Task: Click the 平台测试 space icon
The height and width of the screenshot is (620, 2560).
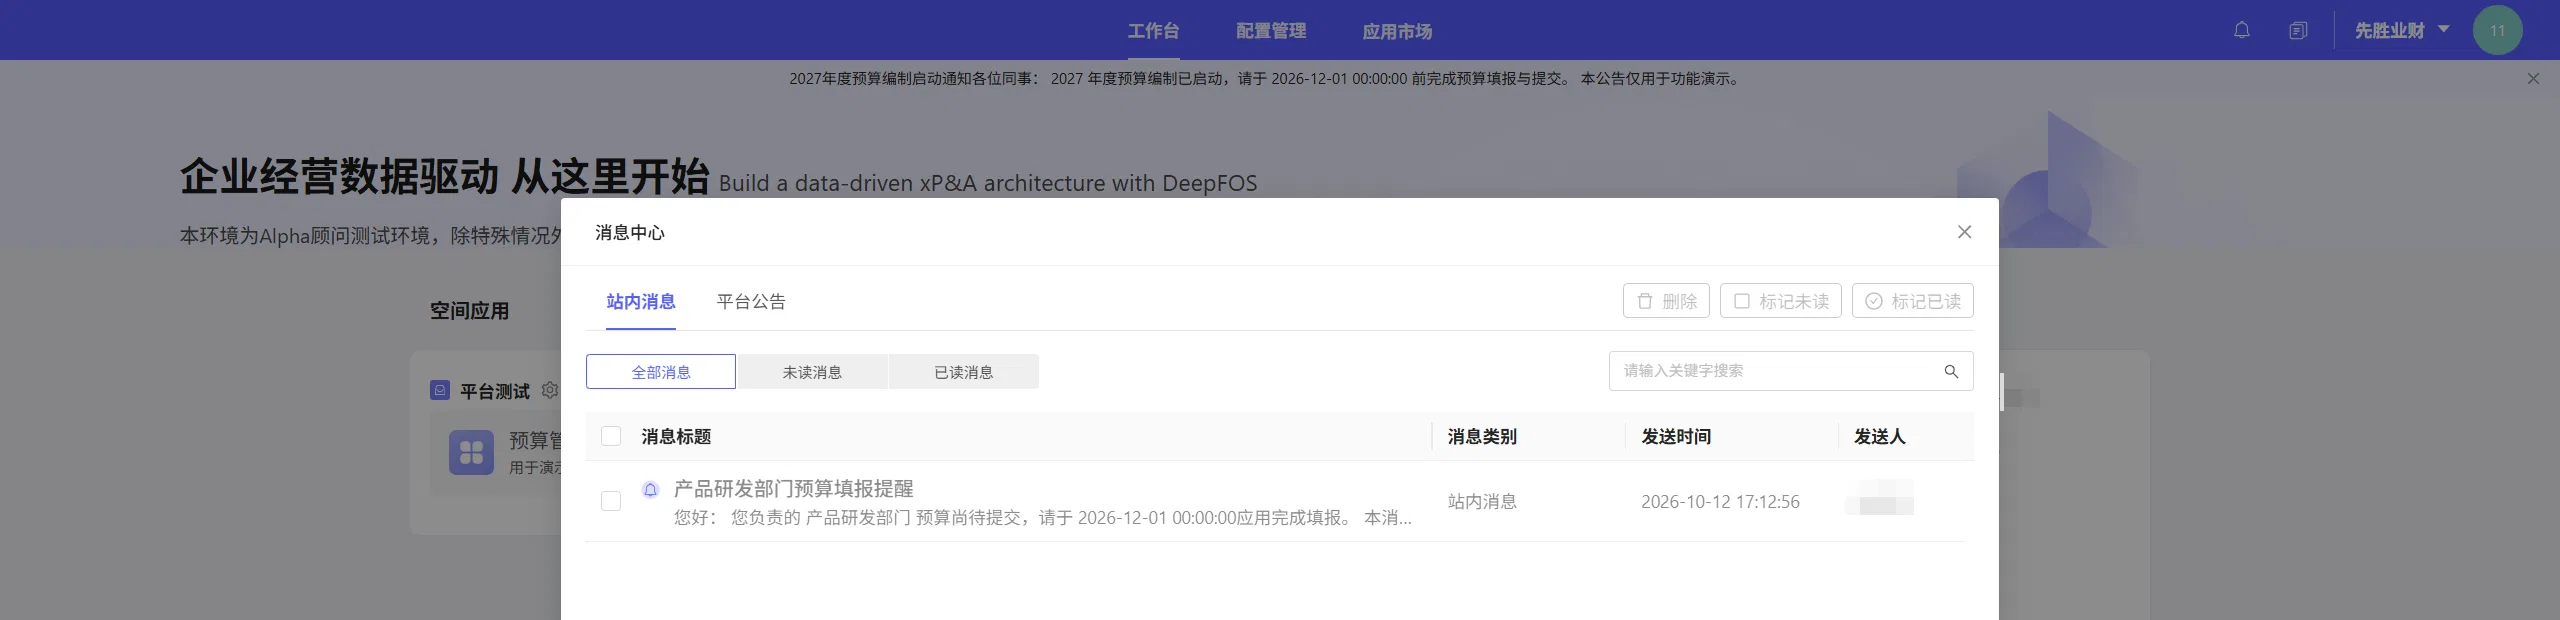Action: click(x=440, y=390)
